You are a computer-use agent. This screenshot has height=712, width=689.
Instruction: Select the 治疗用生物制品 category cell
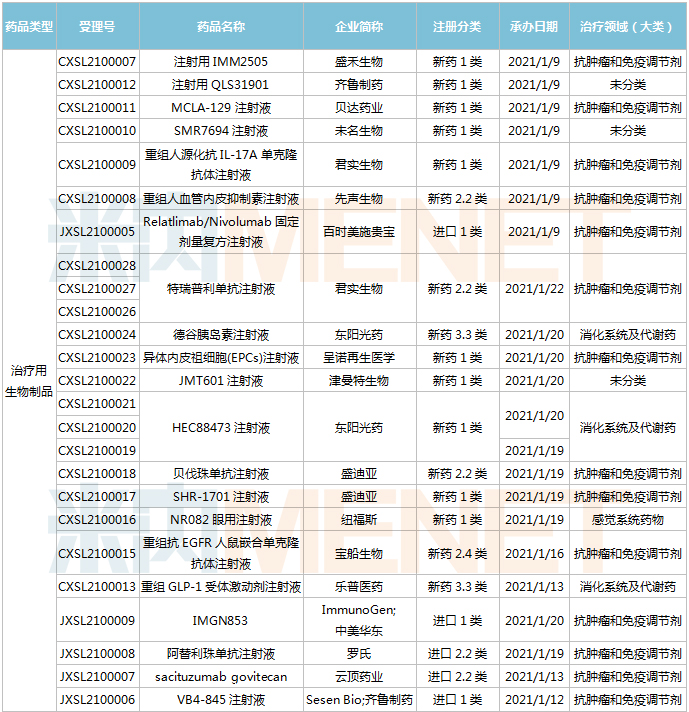29,381
